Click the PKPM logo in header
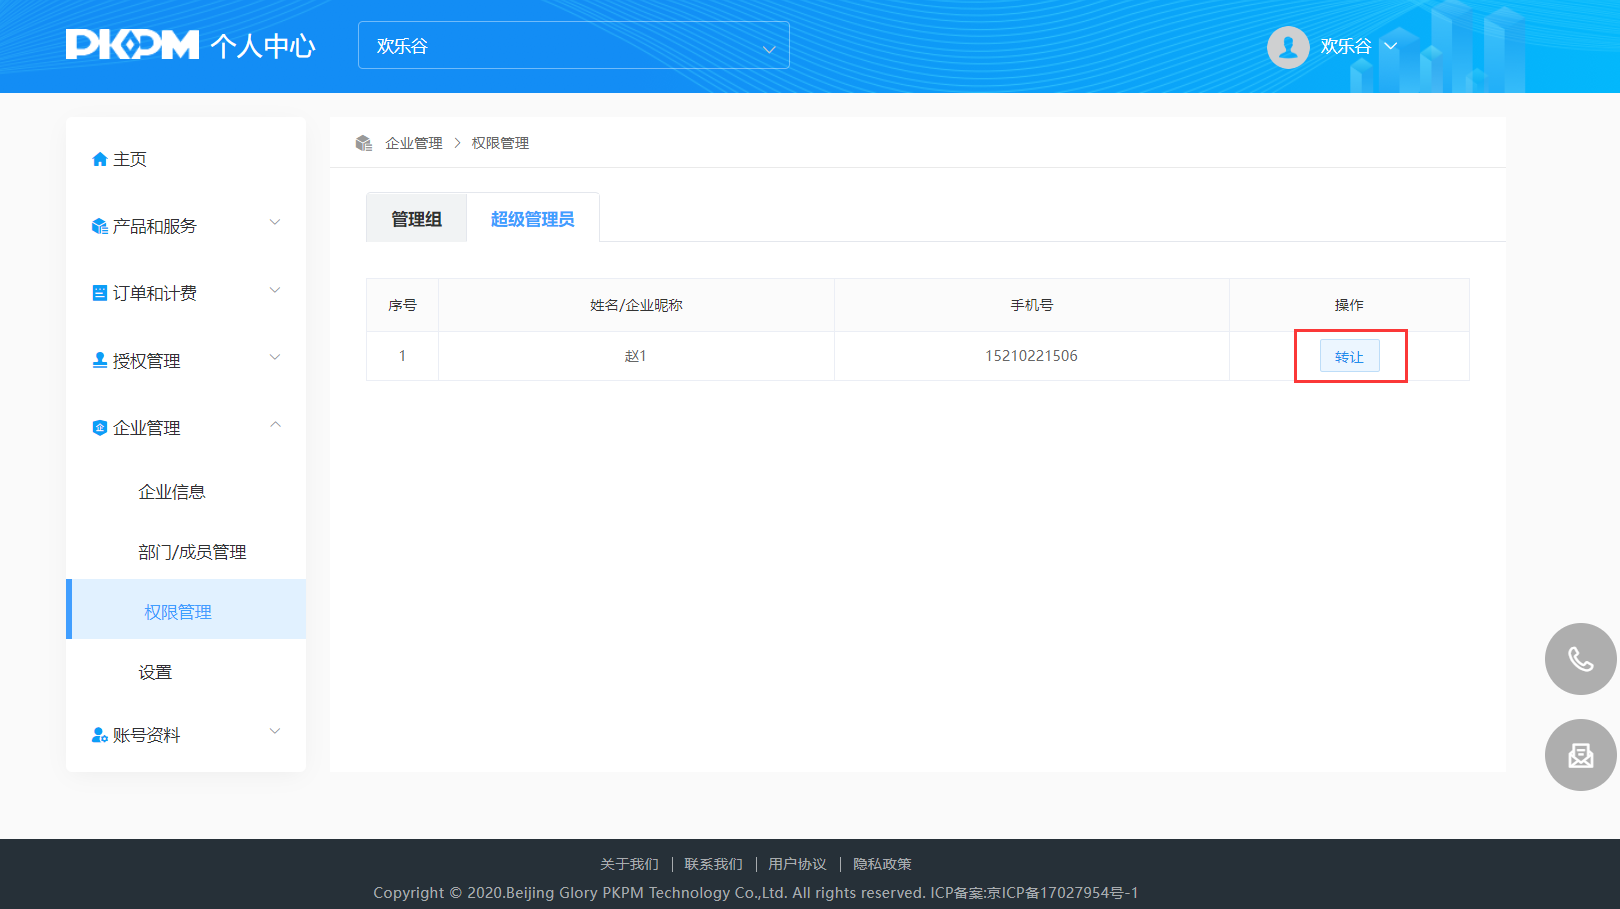This screenshot has width=1620, height=909. point(132,45)
